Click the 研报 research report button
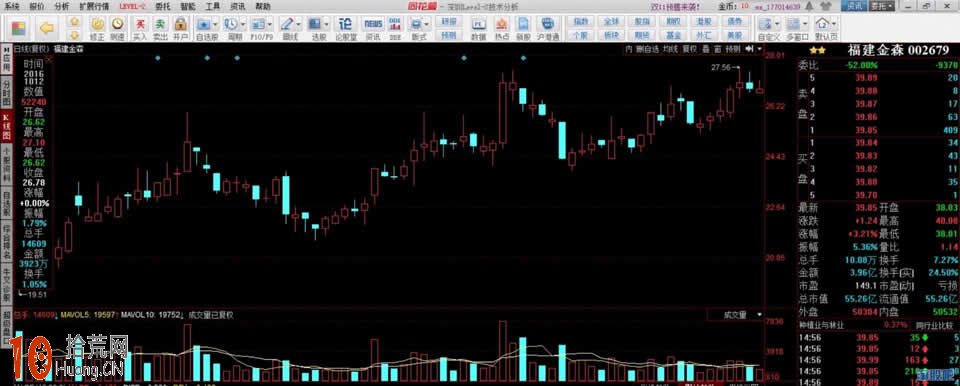 click(x=449, y=20)
